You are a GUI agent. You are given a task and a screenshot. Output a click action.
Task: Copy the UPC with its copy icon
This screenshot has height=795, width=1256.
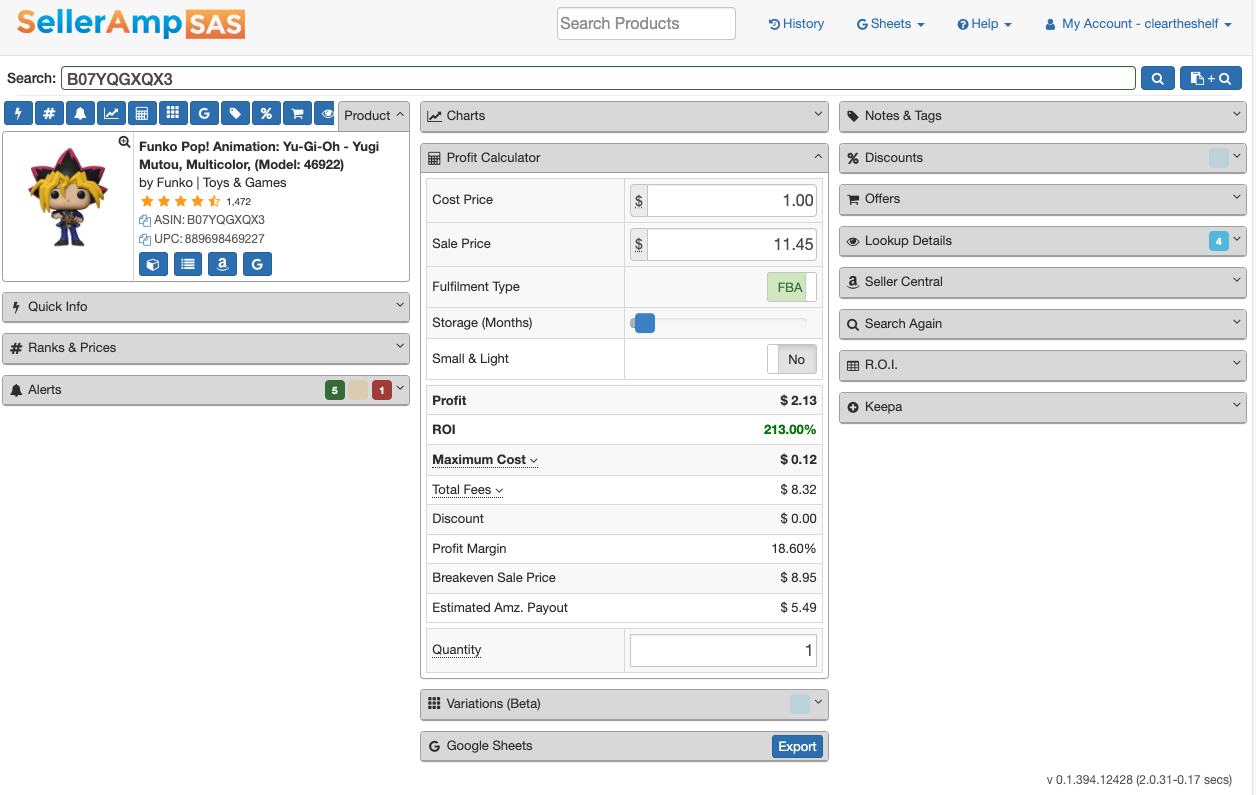(x=144, y=239)
